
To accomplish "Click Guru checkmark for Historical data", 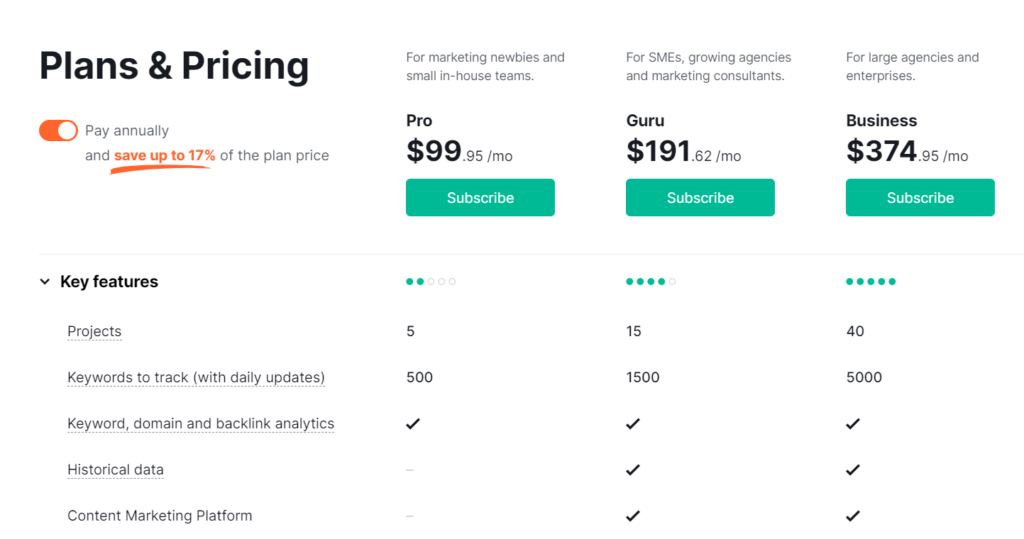I will (x=633, y=470).
